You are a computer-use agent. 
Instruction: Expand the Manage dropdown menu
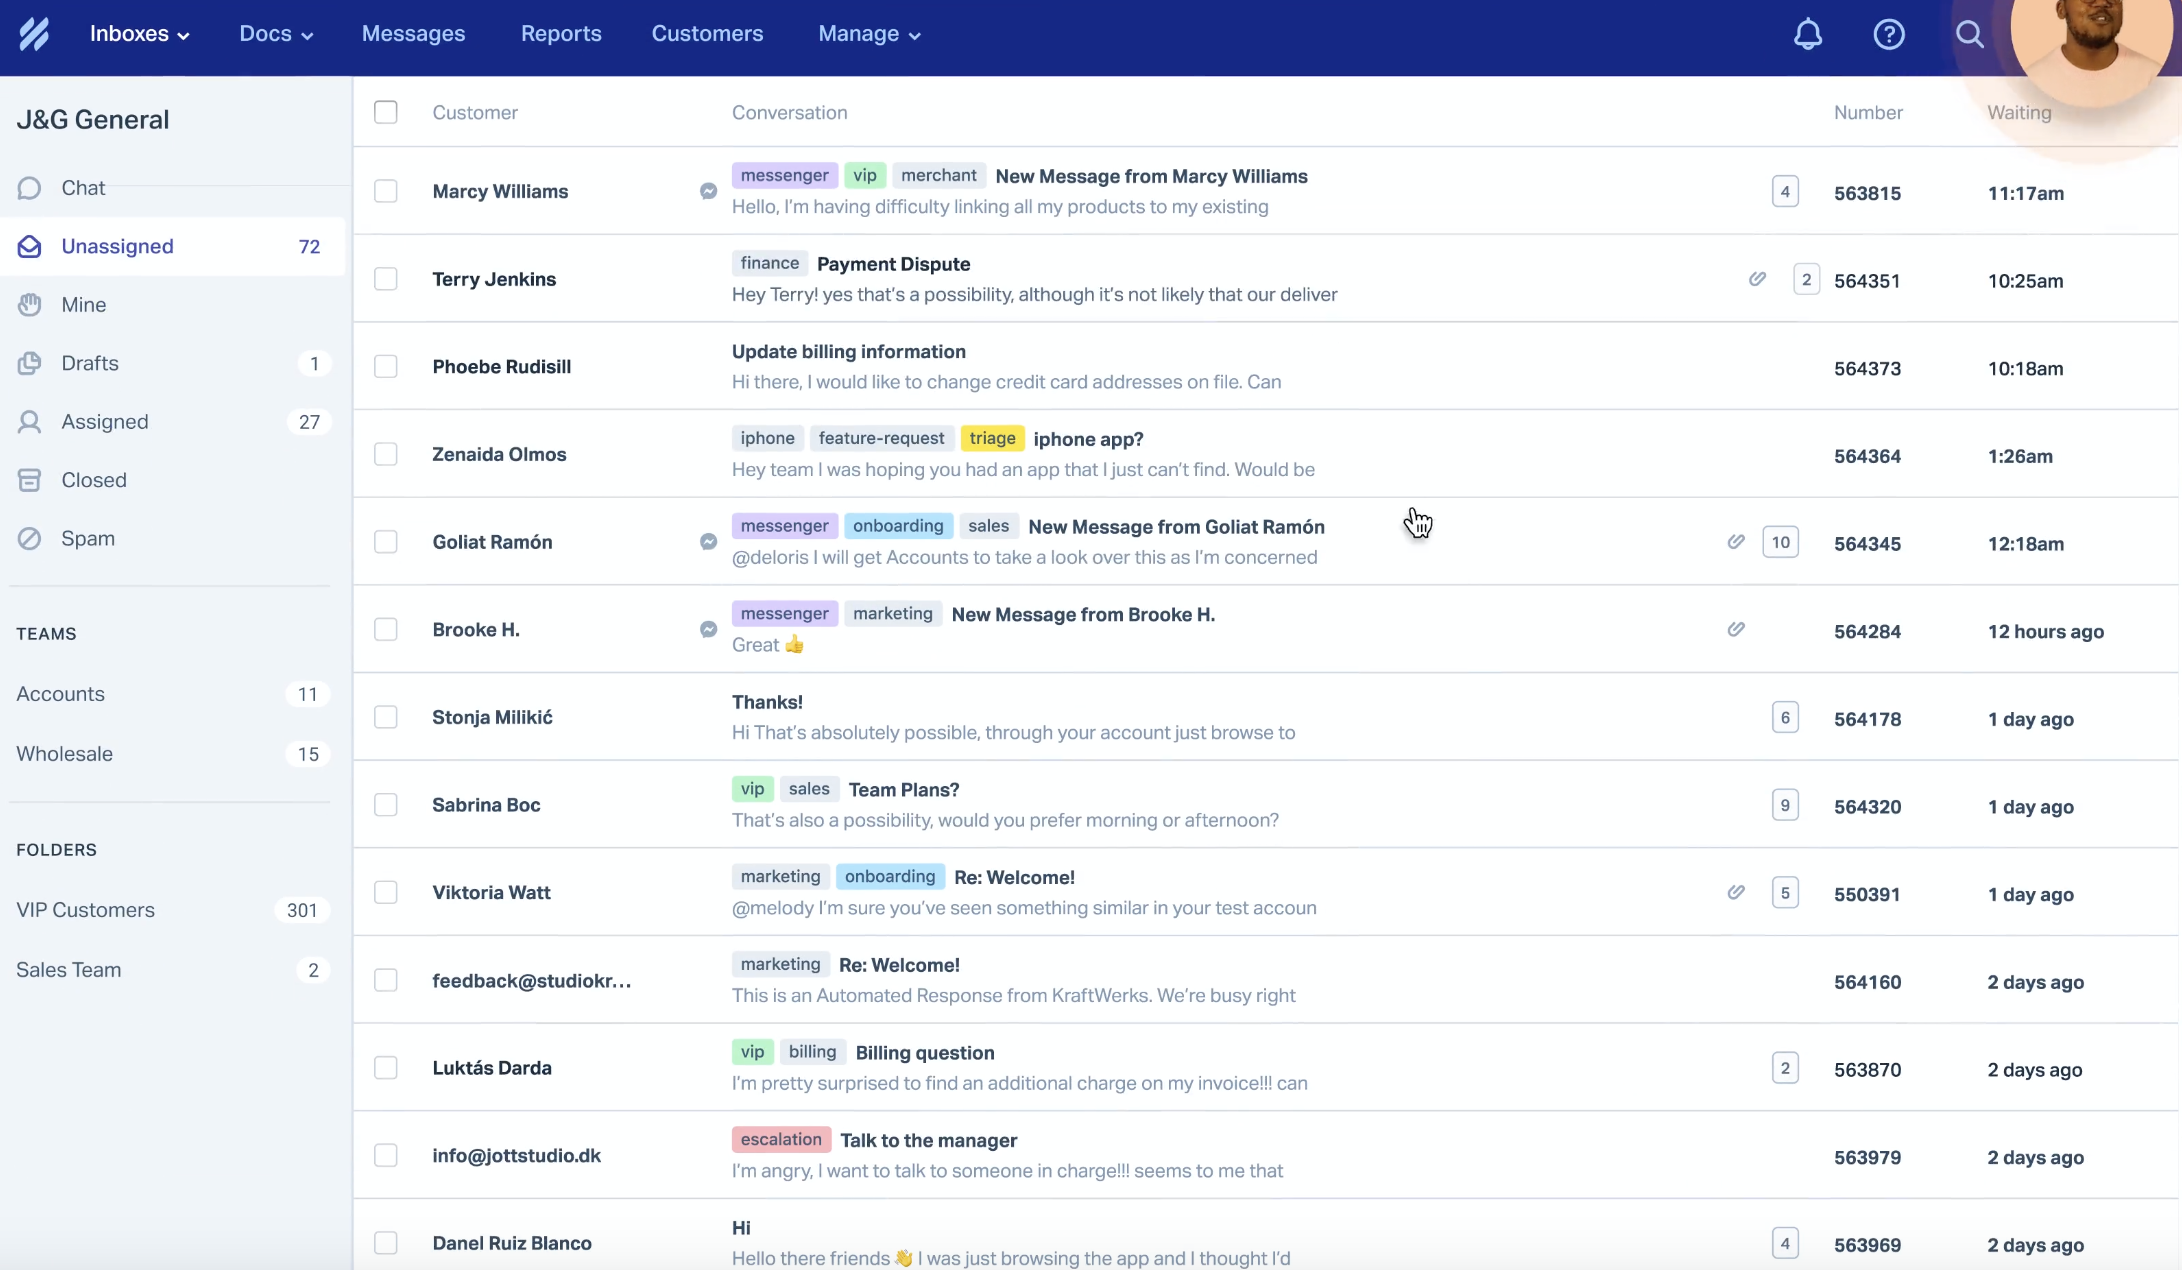coord(869,34)
